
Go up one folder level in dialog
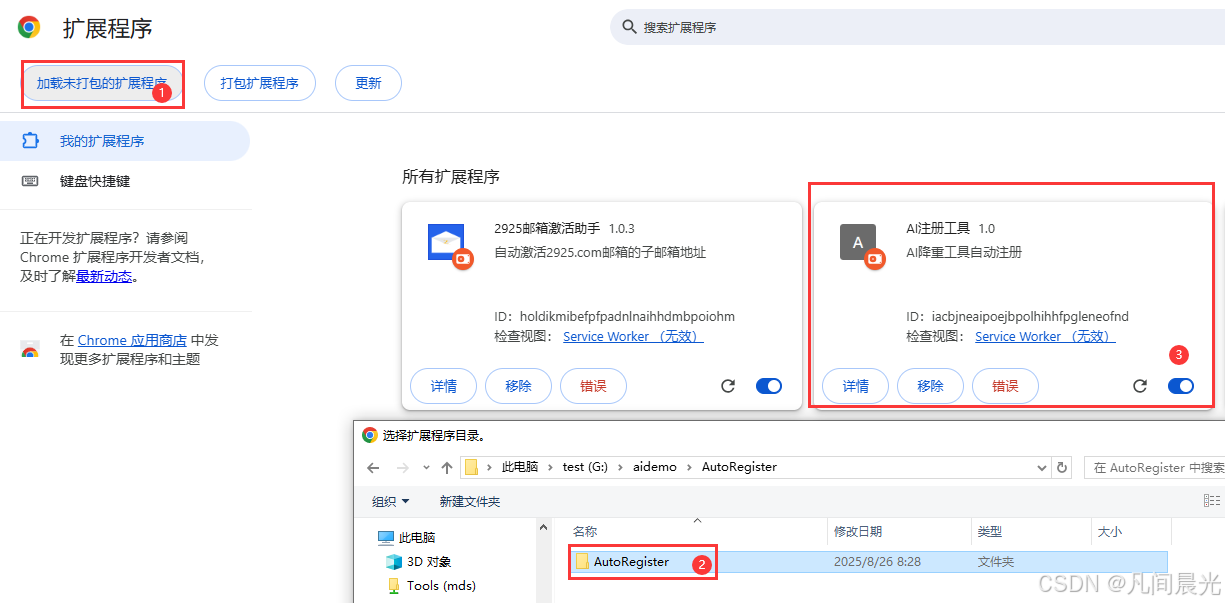447,467
